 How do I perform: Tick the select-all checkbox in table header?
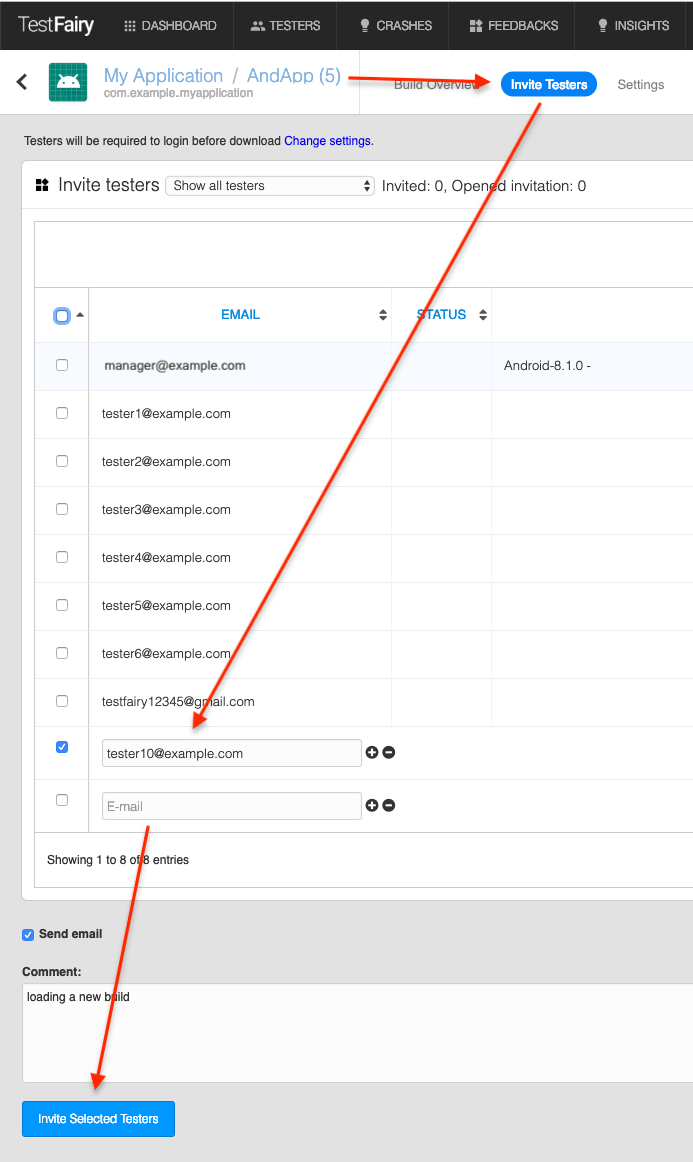click(62, 316)
